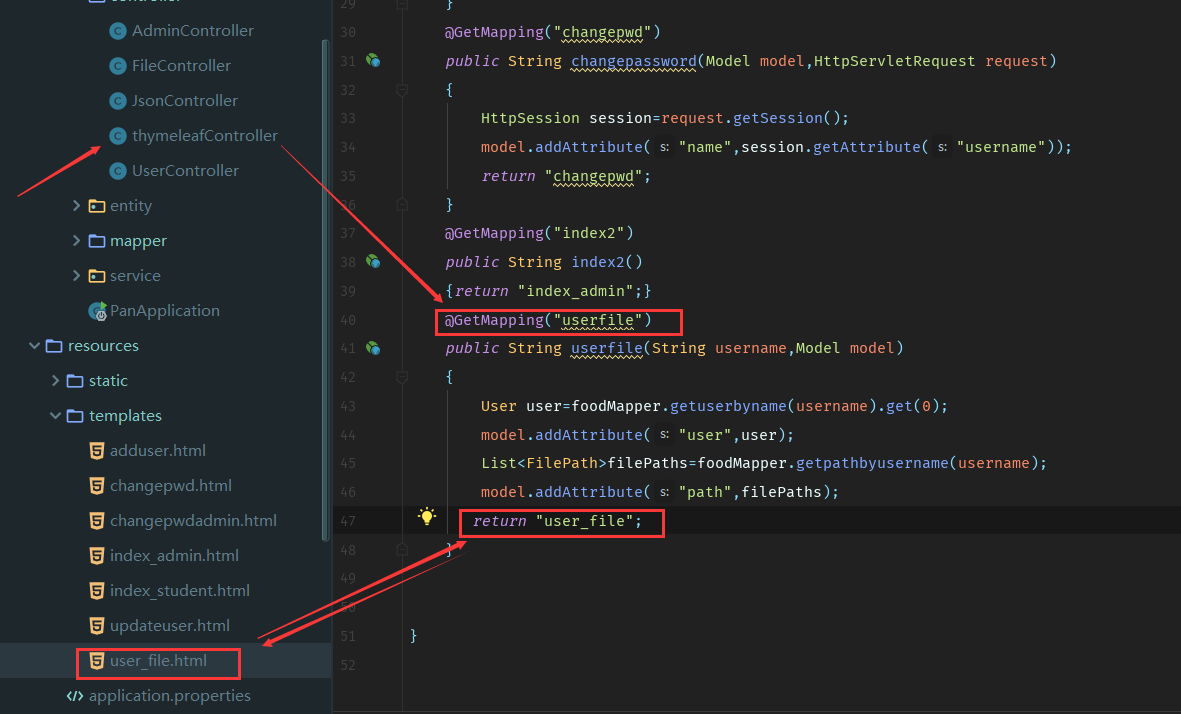Collapse the resources folder
Image resolution: width=1181 pixels, height=714 pixels.
coord(34,346)
